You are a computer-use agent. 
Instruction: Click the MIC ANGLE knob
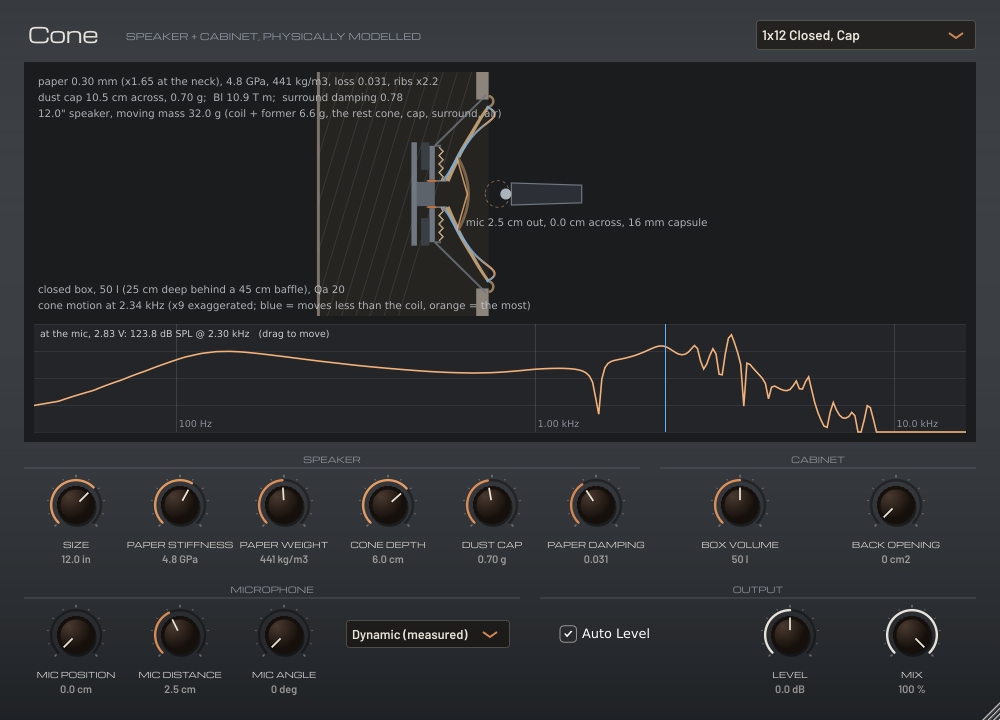284,635
